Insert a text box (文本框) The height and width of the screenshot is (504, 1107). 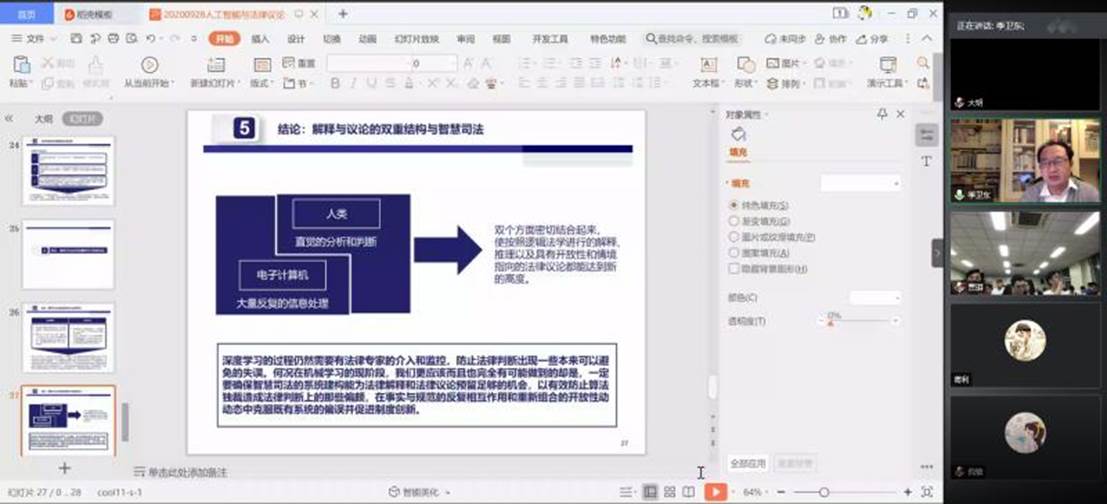[x=708, y=66]
